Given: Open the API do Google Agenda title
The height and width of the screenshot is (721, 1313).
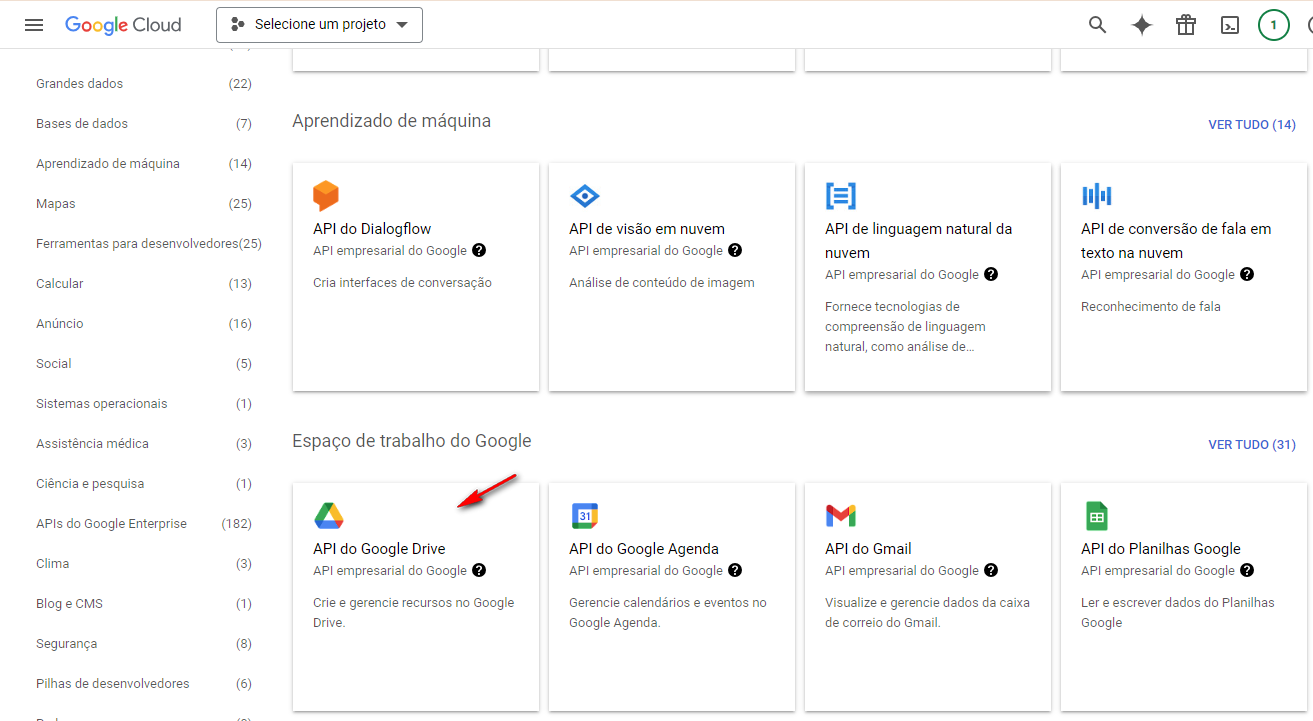Looking at the screenshot, I should pos(644,549).
